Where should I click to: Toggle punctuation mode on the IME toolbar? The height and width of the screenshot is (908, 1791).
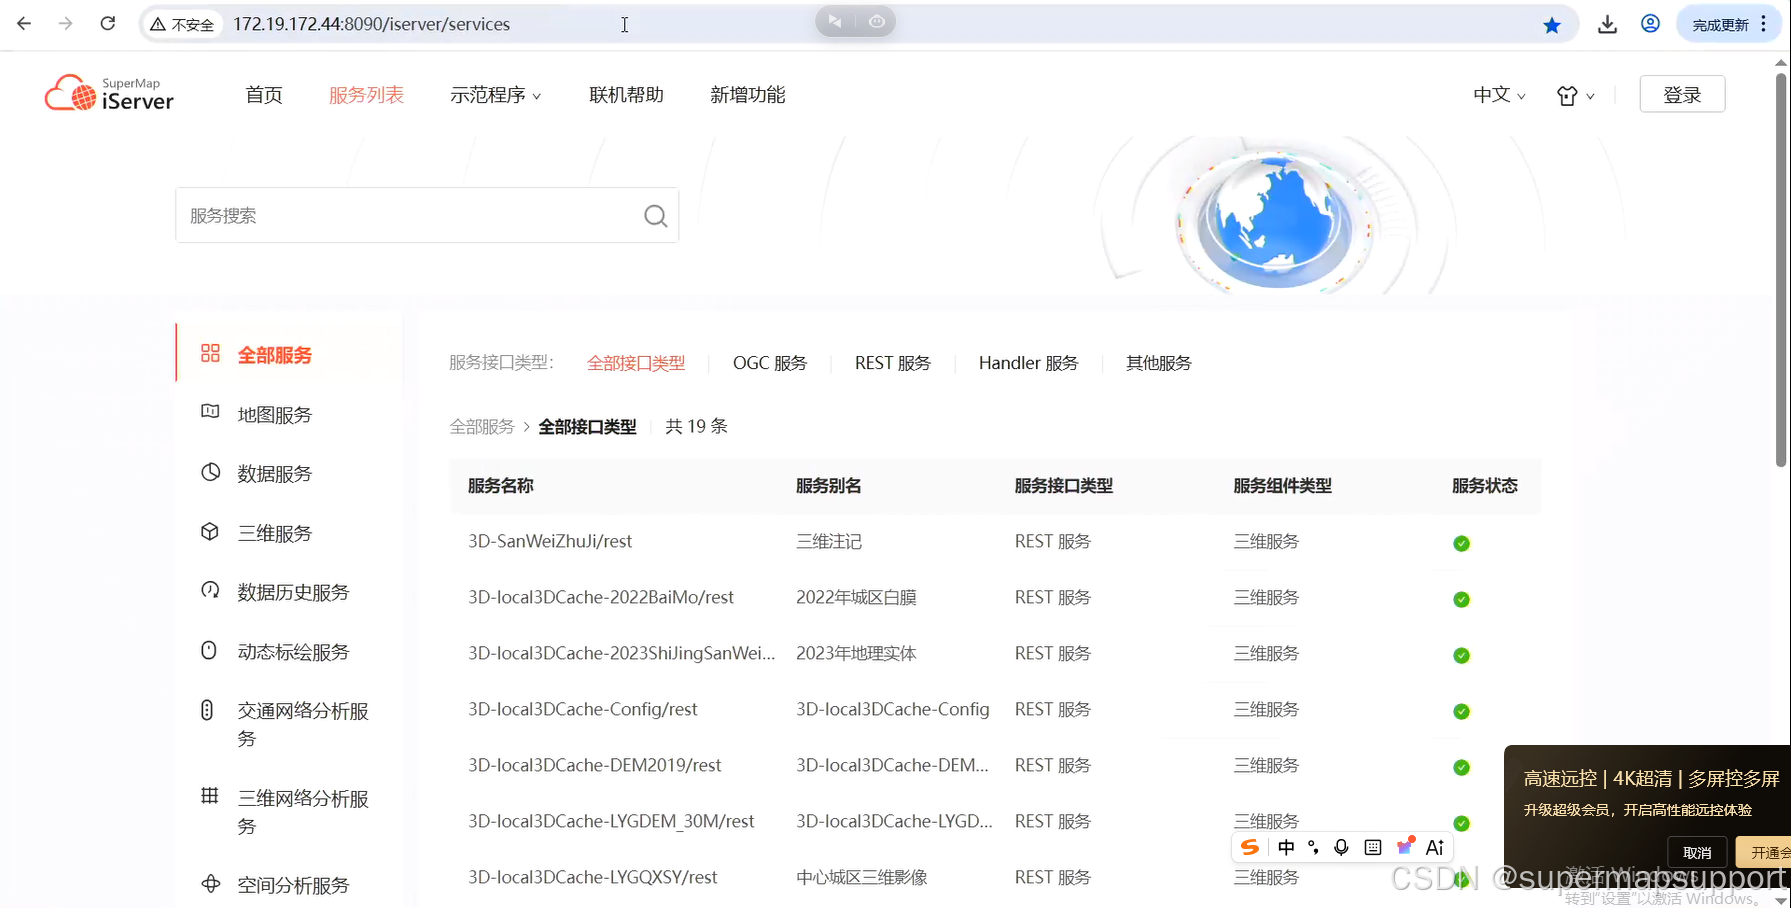pos(1313,848)
